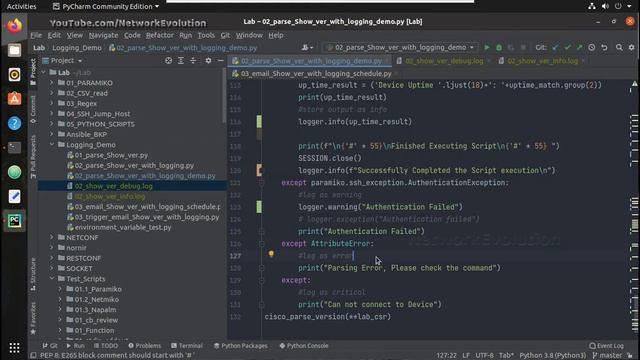Click the volume icon in top bar
The image size is (640, 360).
[x=605, y=6]
